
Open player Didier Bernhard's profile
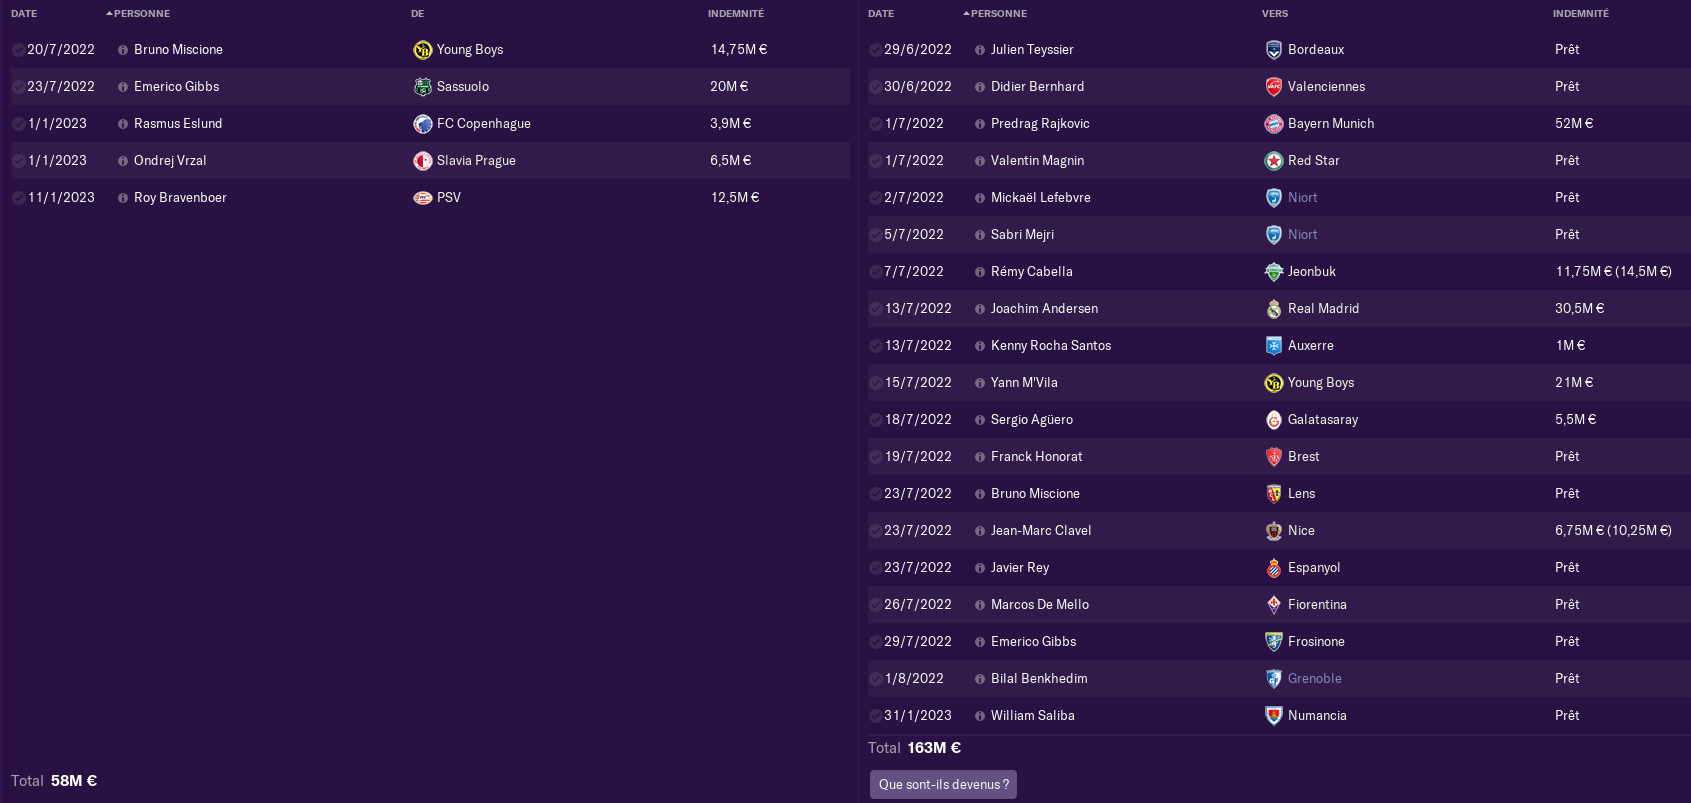click(x=1037, y=87)
